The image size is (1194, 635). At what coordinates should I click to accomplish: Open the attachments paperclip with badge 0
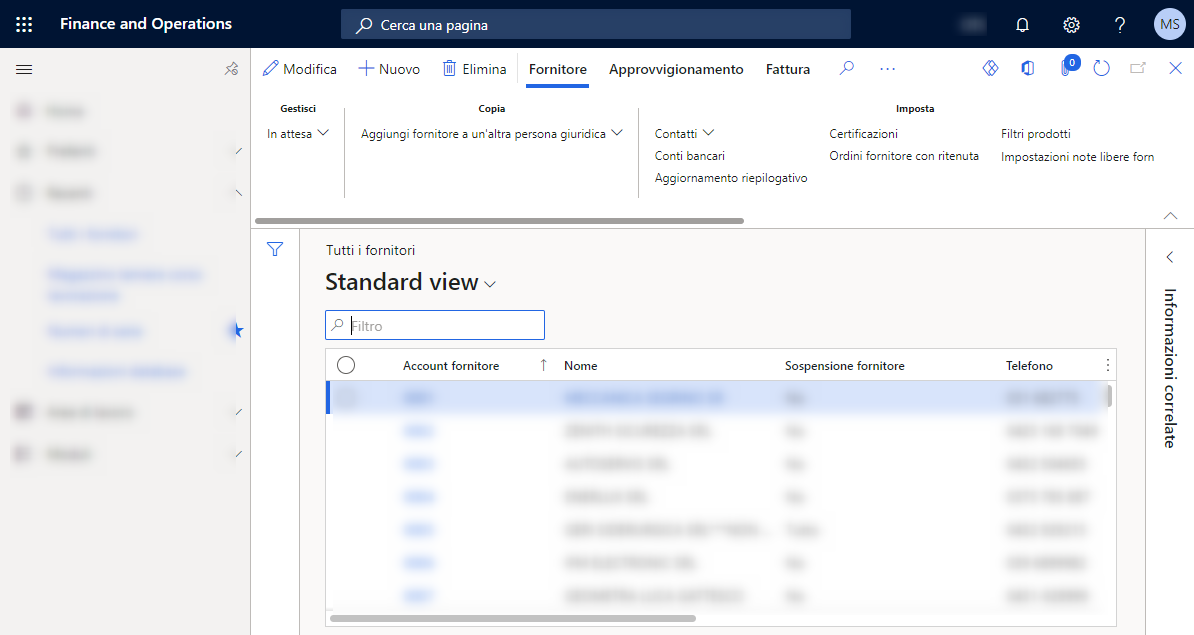[1063, 68]
